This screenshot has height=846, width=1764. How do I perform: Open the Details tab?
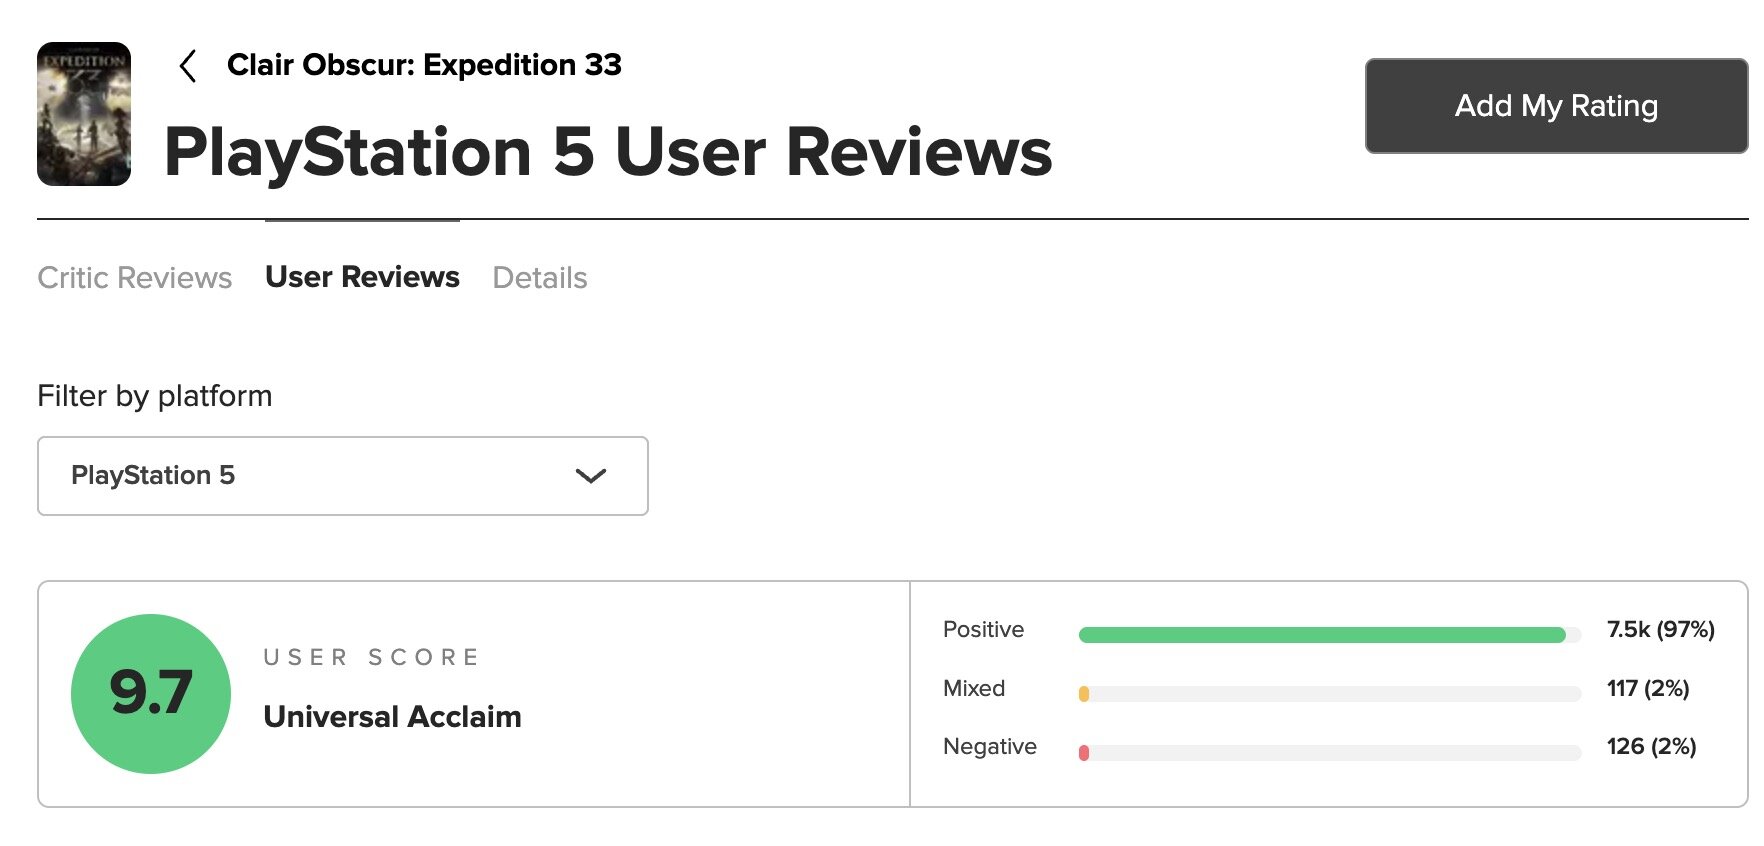pos(539,277)
